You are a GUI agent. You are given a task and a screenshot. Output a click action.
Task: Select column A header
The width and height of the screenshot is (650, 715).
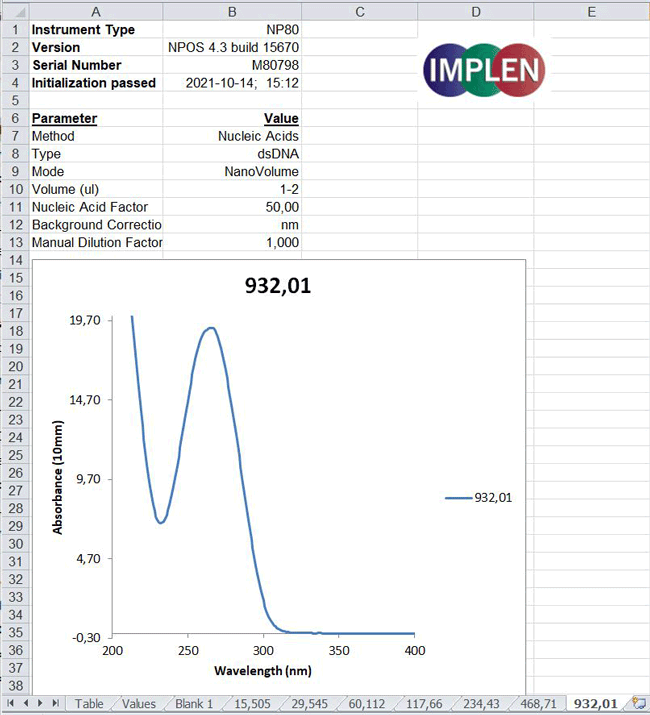96,11
